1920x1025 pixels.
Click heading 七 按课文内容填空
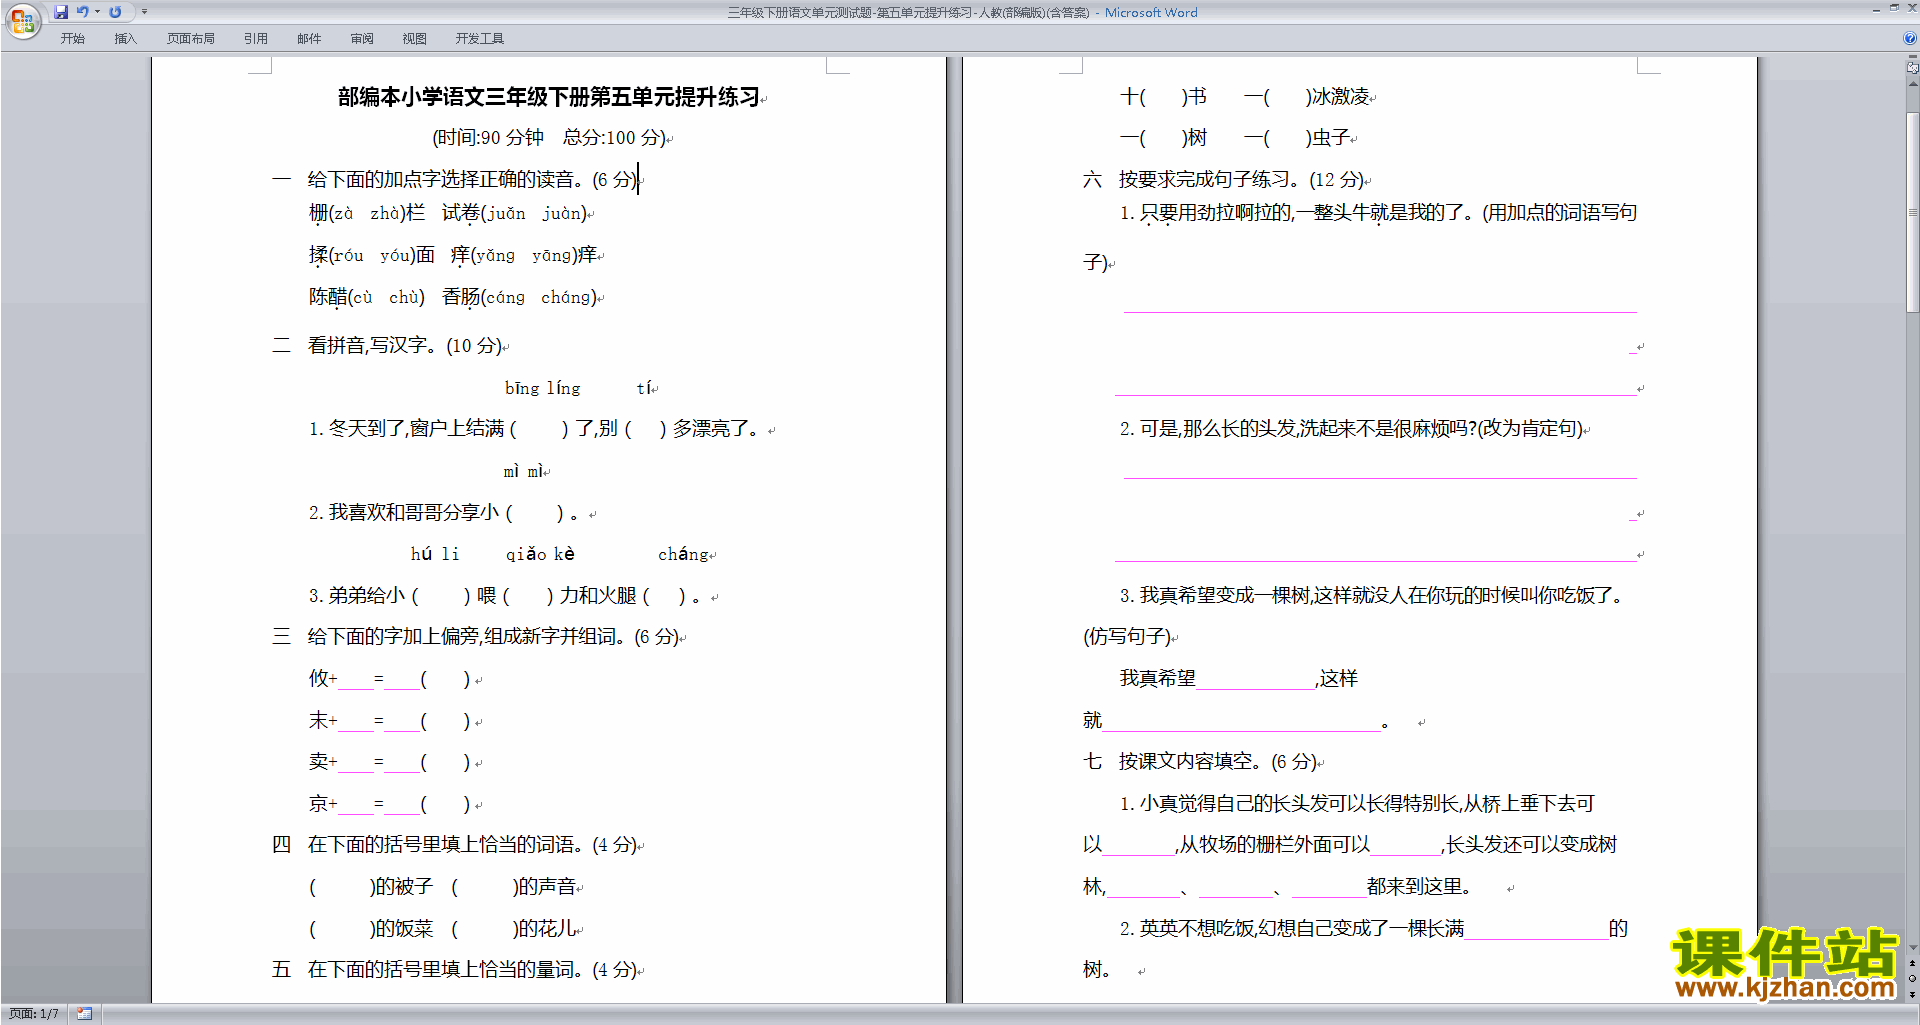(1201, 762)
